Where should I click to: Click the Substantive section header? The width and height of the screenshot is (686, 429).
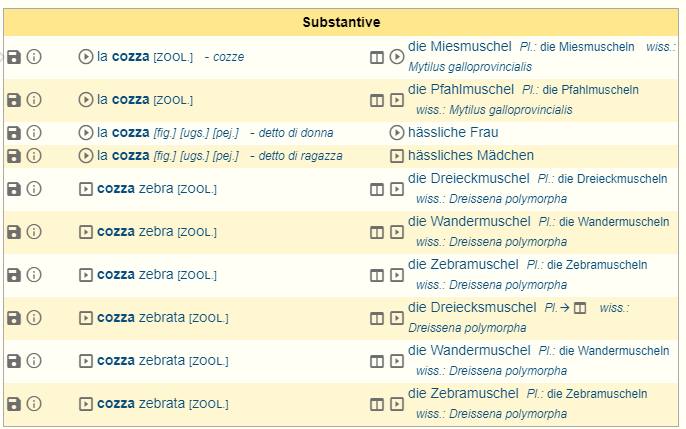point(342,22)
